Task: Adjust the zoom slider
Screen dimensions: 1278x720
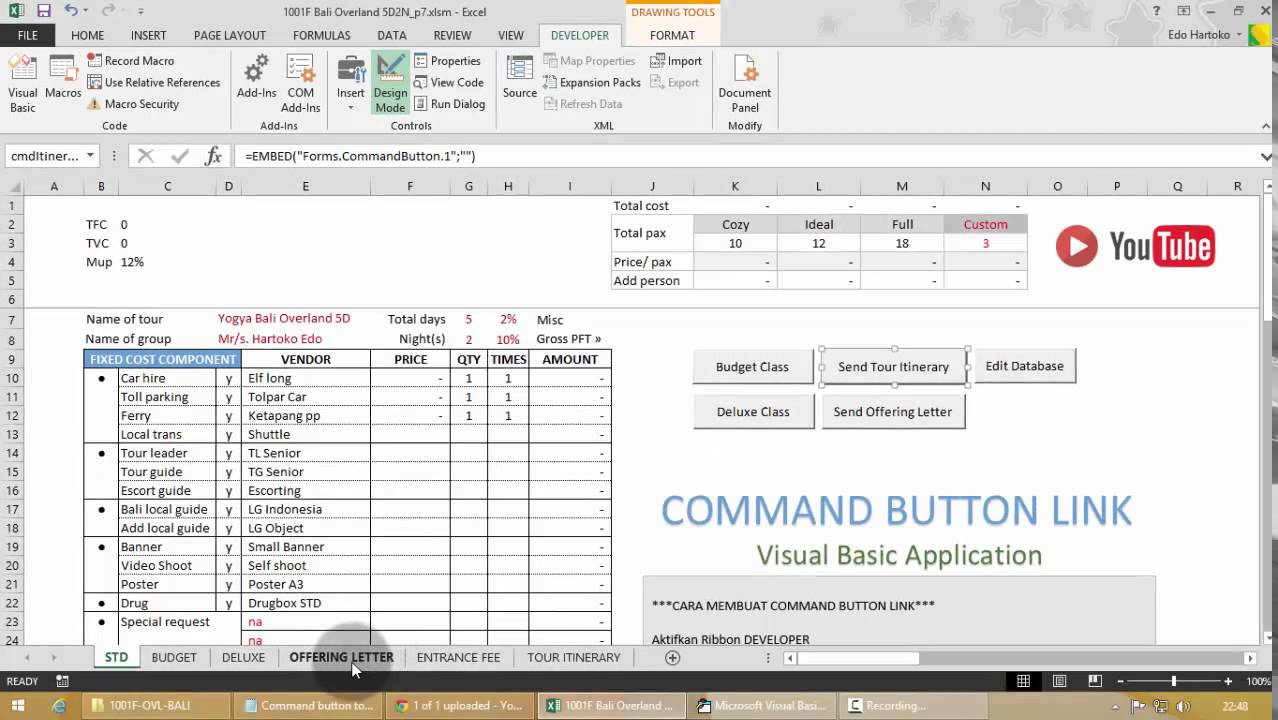Action: click(x=1174, y=681)
